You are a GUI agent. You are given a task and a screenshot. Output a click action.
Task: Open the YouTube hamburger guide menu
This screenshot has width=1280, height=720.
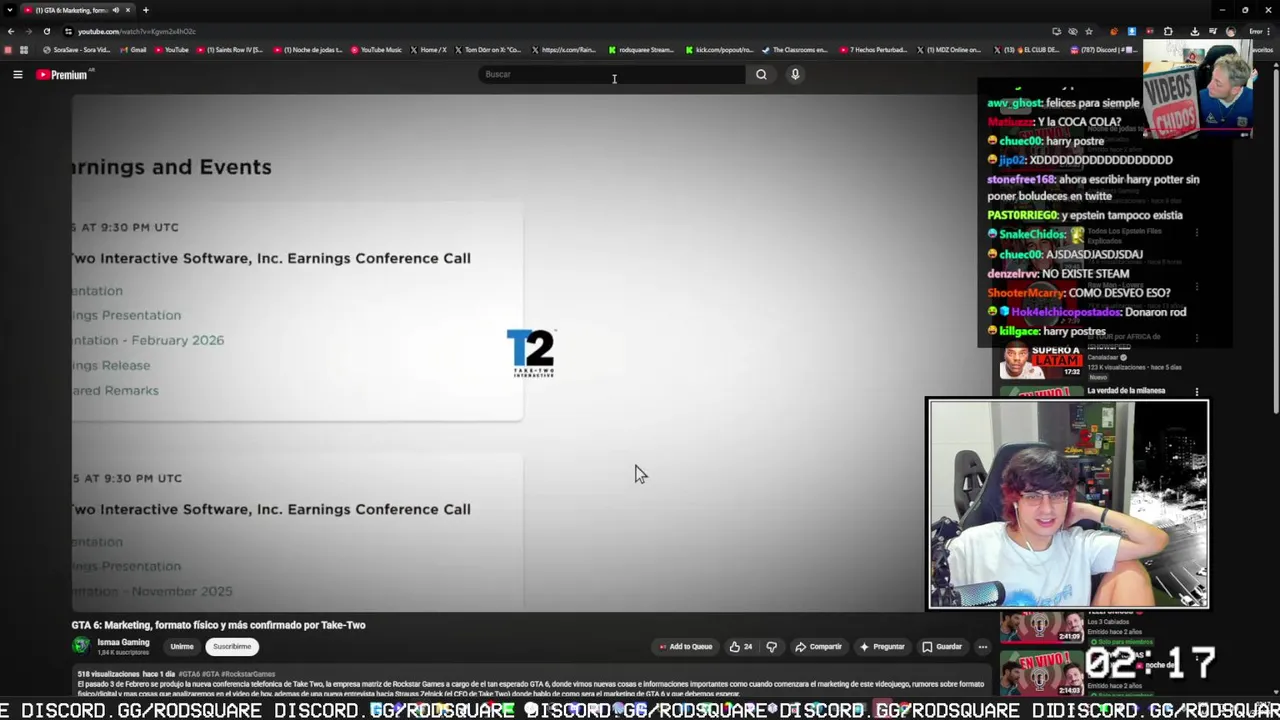pyautogui.click(x=17, y=74)
